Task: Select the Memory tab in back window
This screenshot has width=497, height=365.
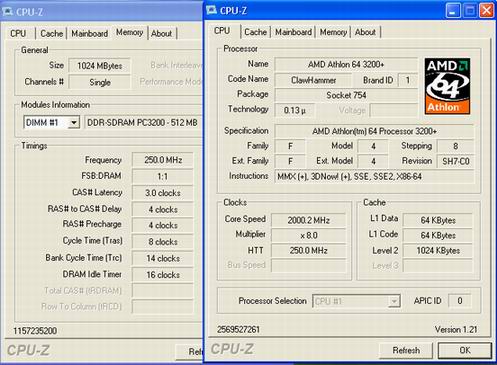Action: (x=129, y=32)
